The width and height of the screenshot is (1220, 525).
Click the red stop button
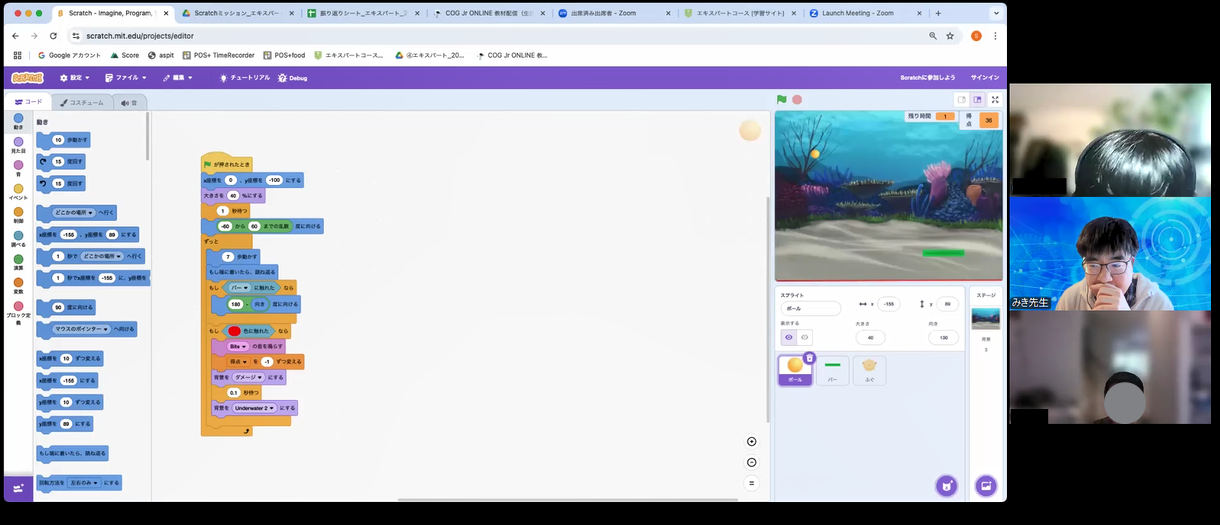tap(797, 99)
